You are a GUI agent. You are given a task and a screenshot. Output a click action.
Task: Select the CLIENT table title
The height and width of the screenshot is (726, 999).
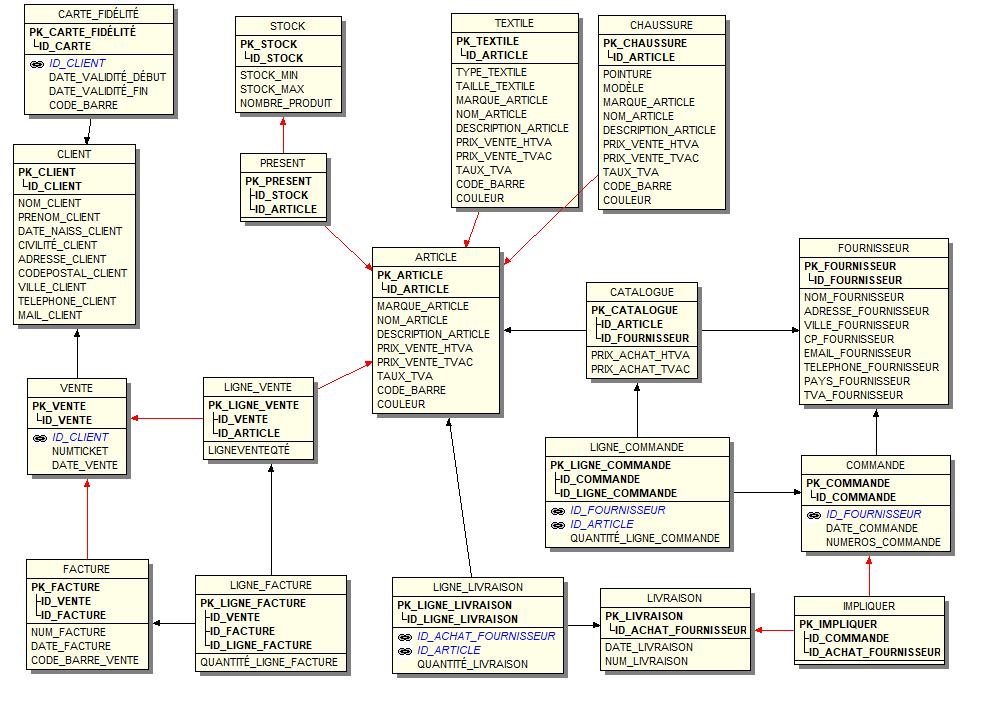[x=74, y=154]
